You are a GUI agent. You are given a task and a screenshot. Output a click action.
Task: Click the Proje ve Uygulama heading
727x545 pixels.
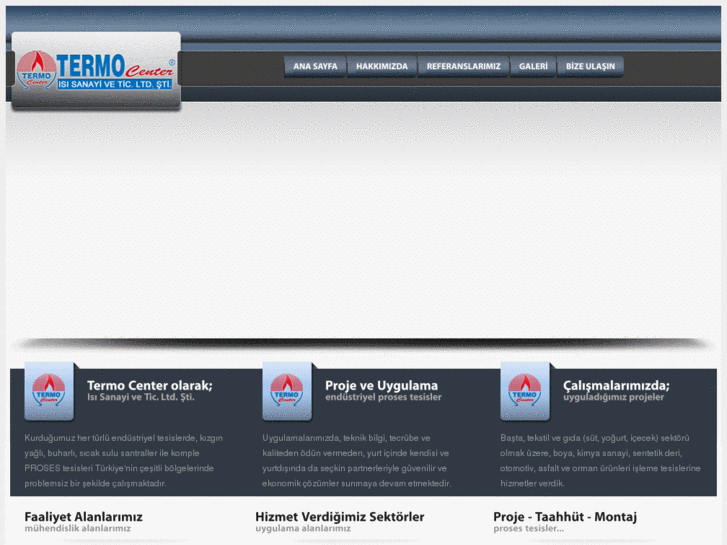click(x=381, y=385)
